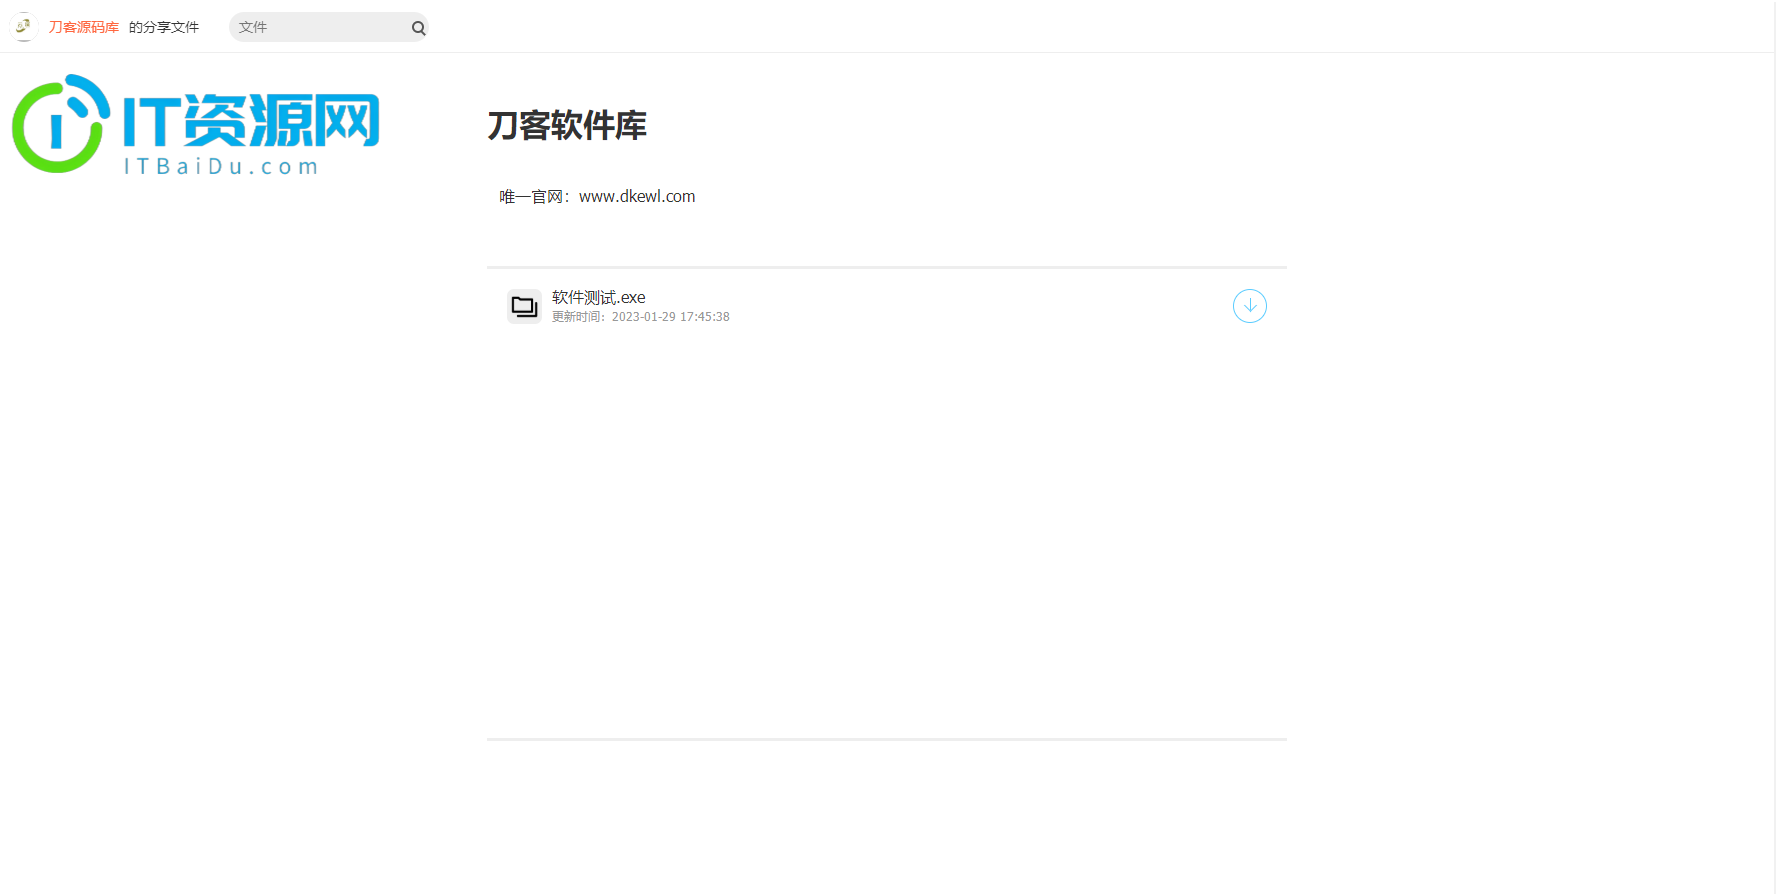Open the IT资源网 logo image

point(196,124)
